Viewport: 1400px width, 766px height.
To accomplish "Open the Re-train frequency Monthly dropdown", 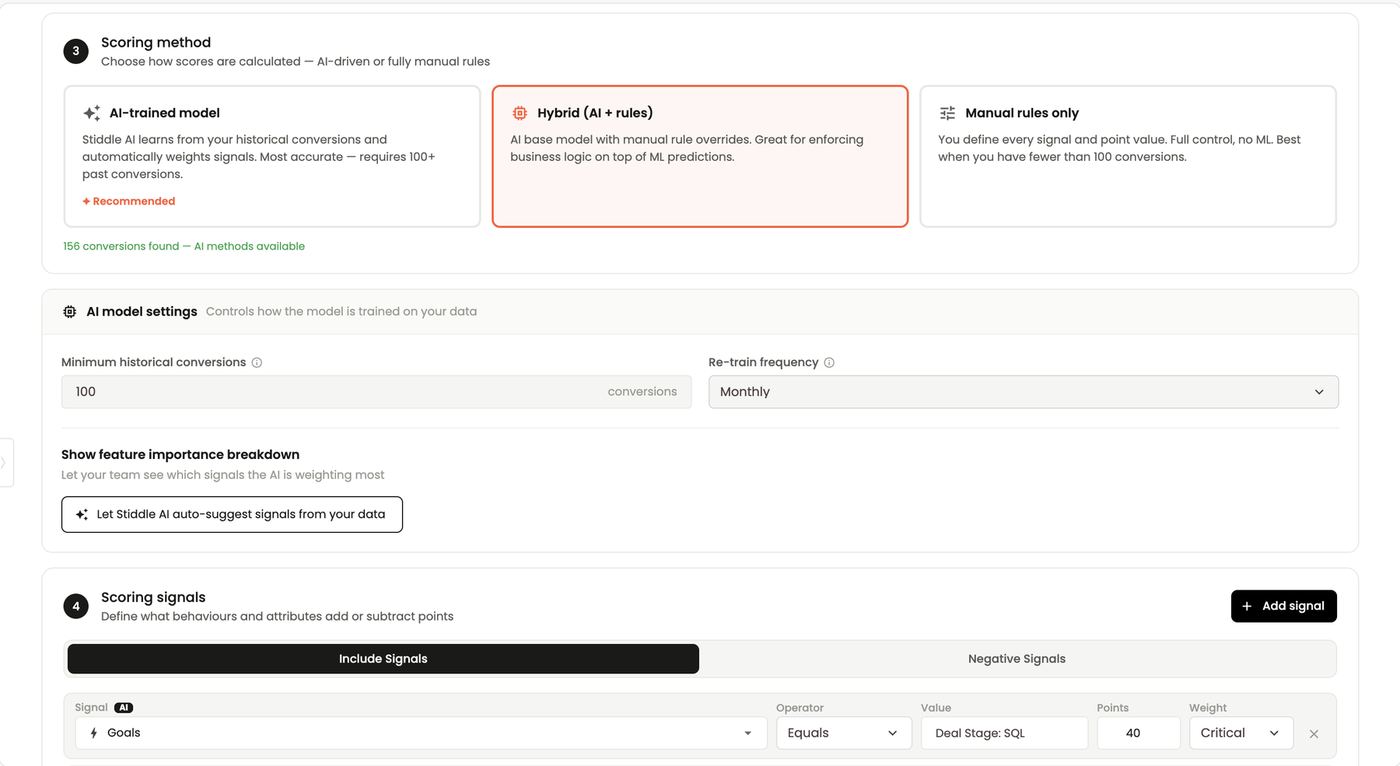I will [x=1023, y=392].
